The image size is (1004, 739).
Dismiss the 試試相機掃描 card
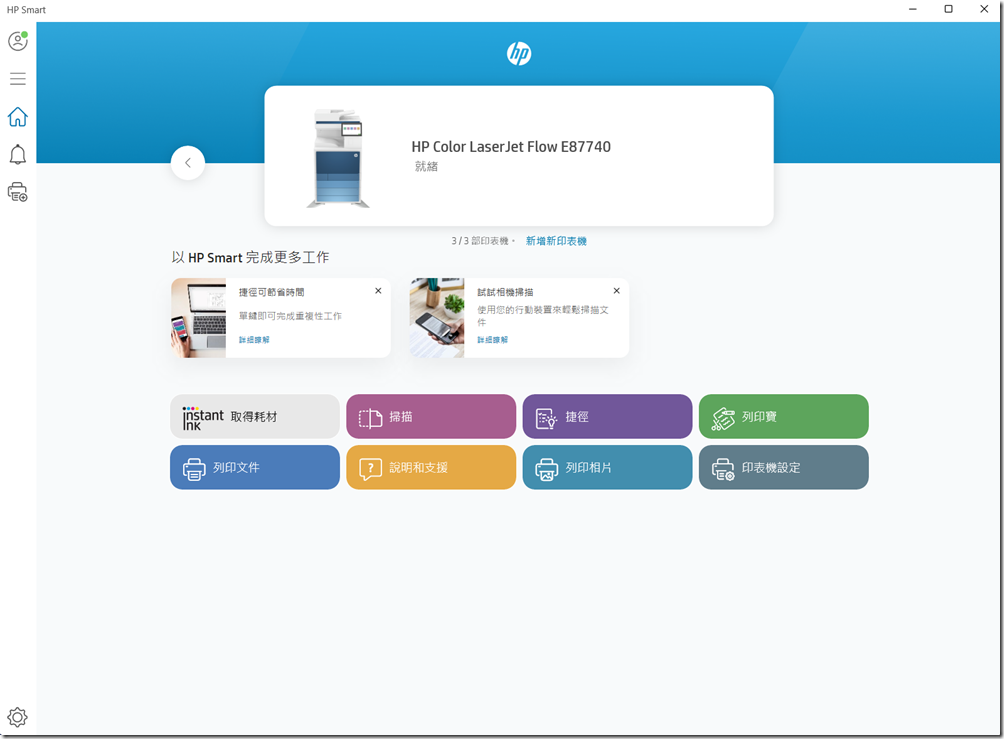pyautogui.click(x=617, y=291)
